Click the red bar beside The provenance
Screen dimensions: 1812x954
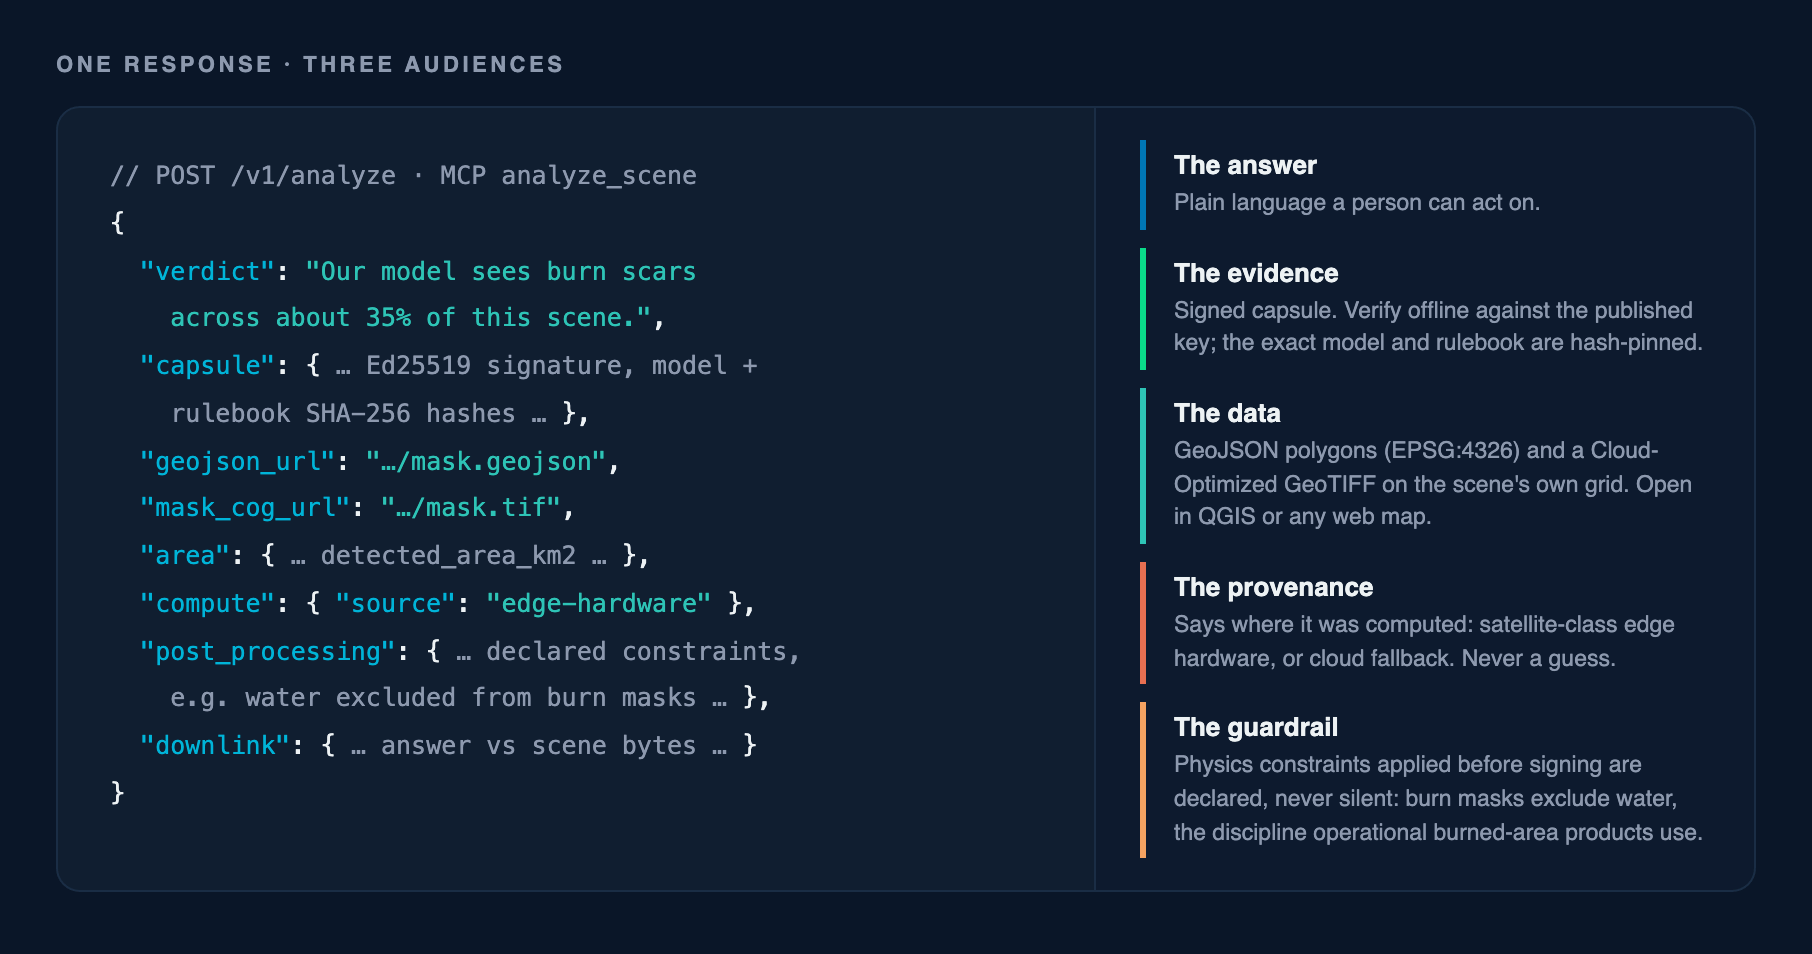1143,623
